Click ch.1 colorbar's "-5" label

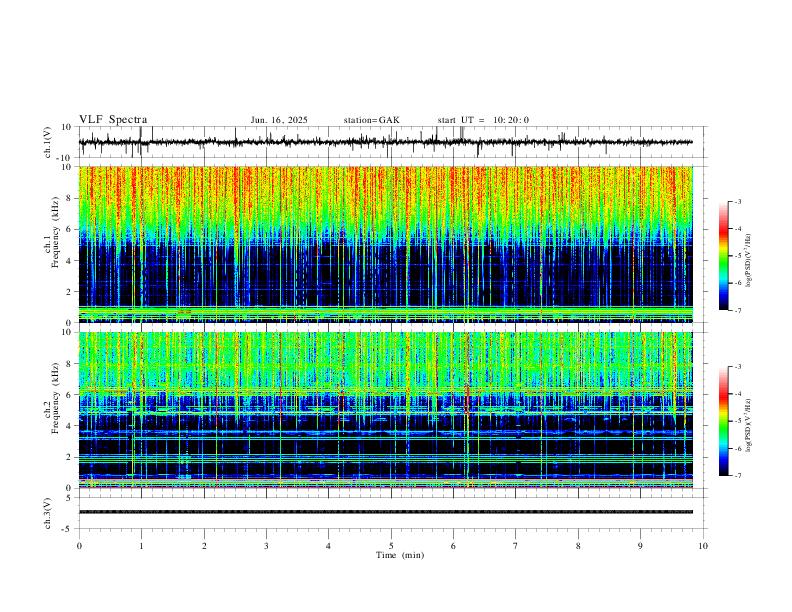[737, 256]
